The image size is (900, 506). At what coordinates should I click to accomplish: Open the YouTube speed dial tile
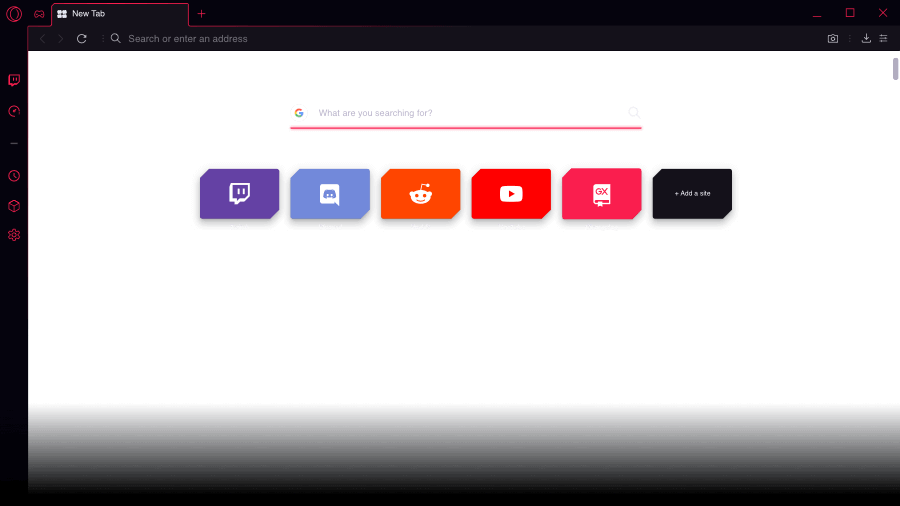tap(511, 194)
